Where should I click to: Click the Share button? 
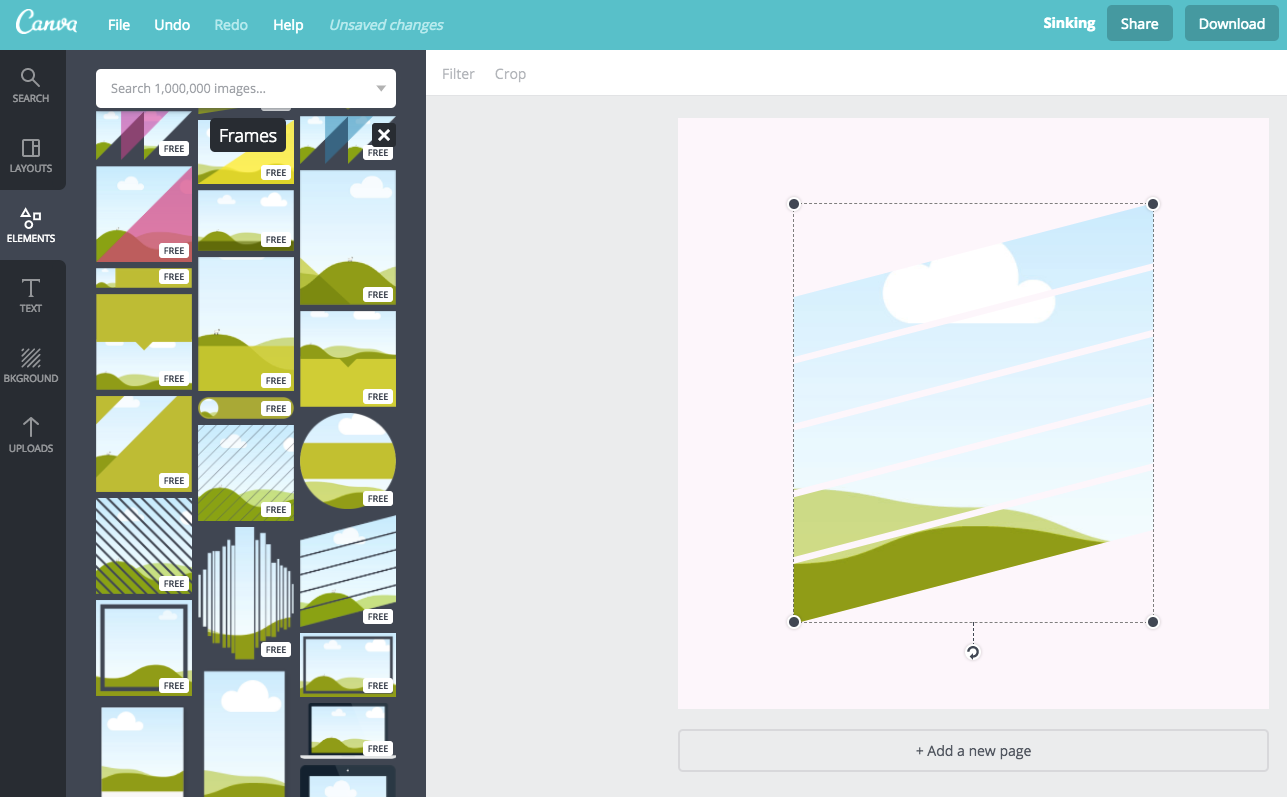coord(1139,23)
